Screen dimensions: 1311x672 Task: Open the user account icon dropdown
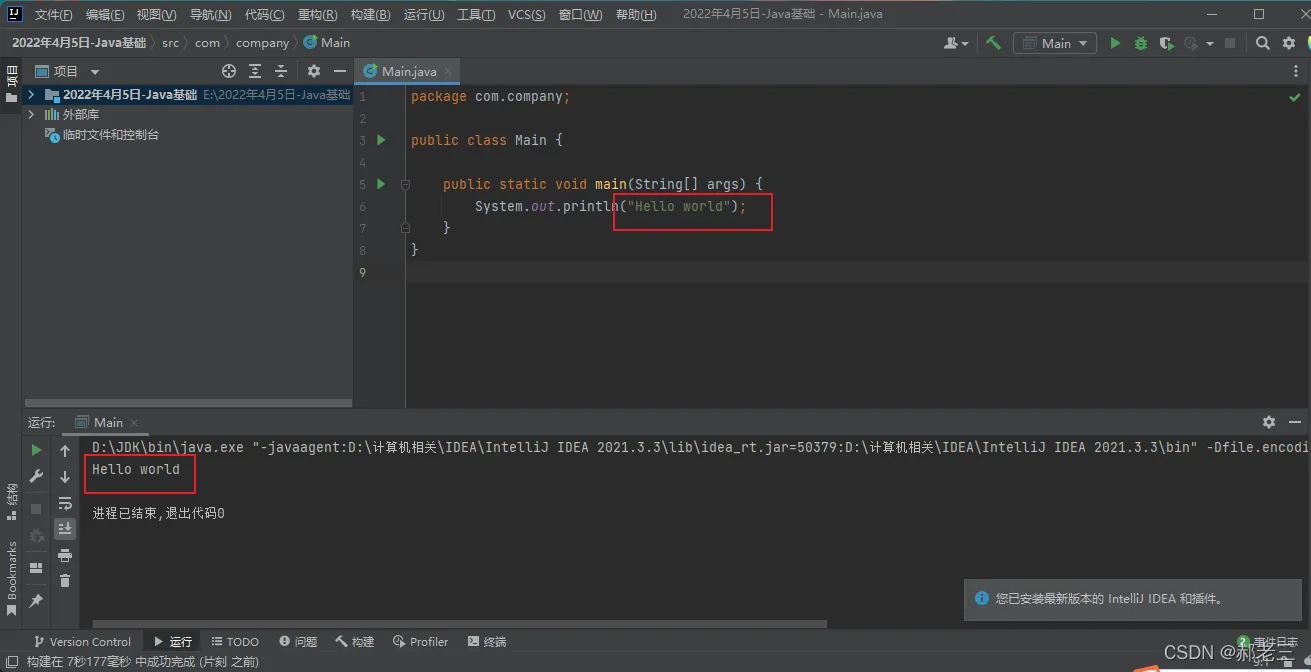point(956,43)
